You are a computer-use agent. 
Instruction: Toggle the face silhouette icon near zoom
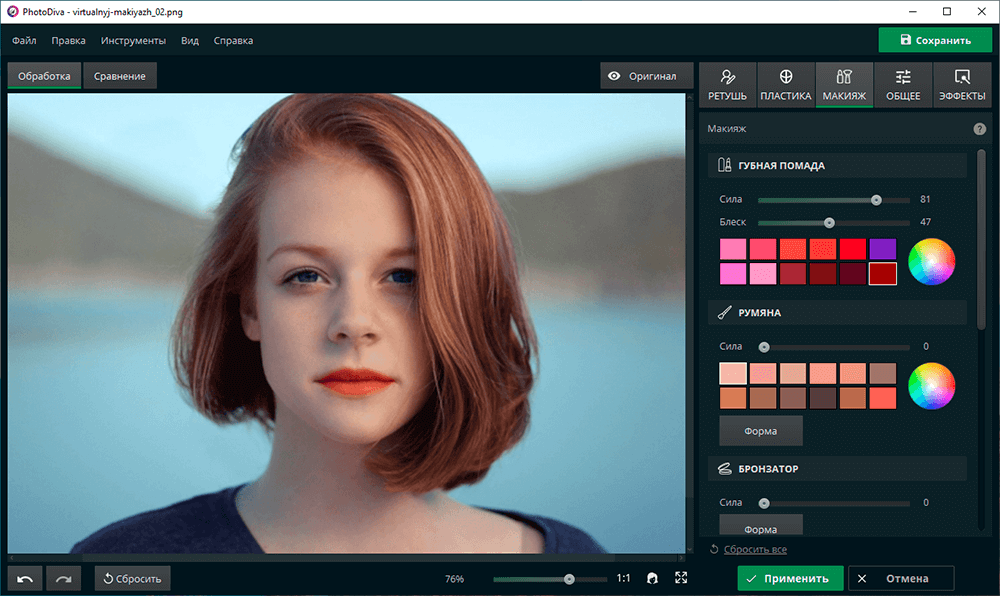pos(652,578)
